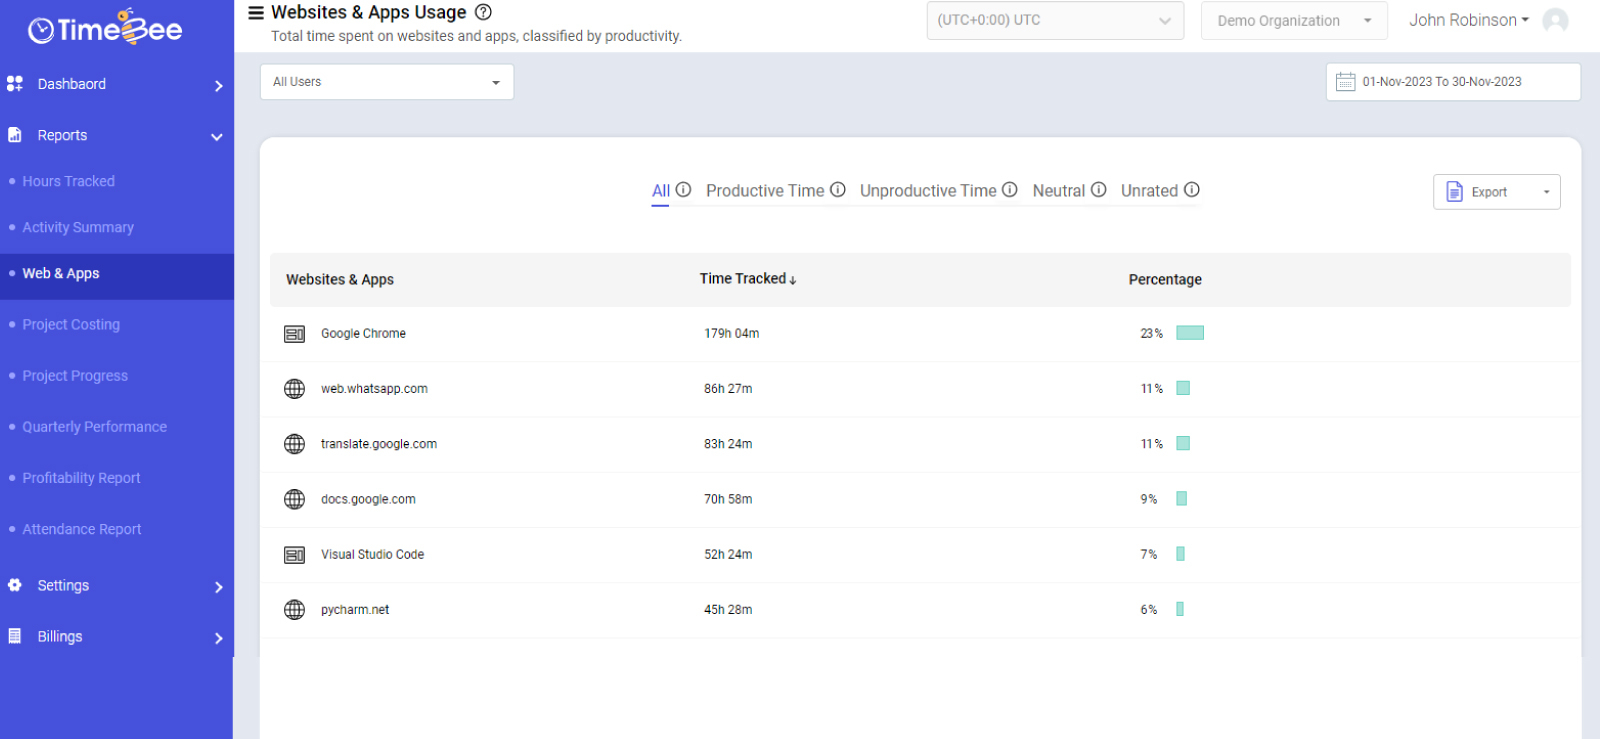
Task: Click the Settings gear icon in sidebar
Action: (x=15, y=585)
